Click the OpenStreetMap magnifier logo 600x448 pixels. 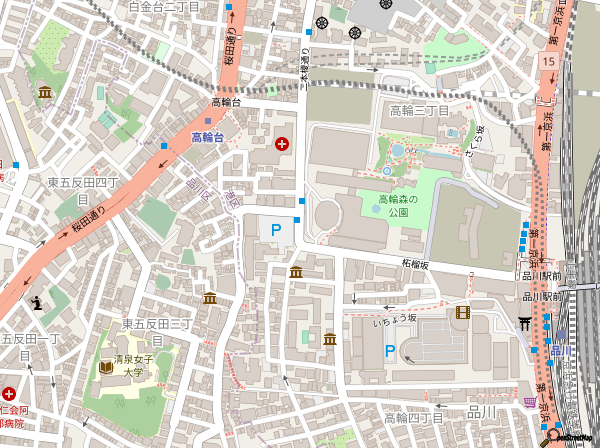tap(553, 436)
